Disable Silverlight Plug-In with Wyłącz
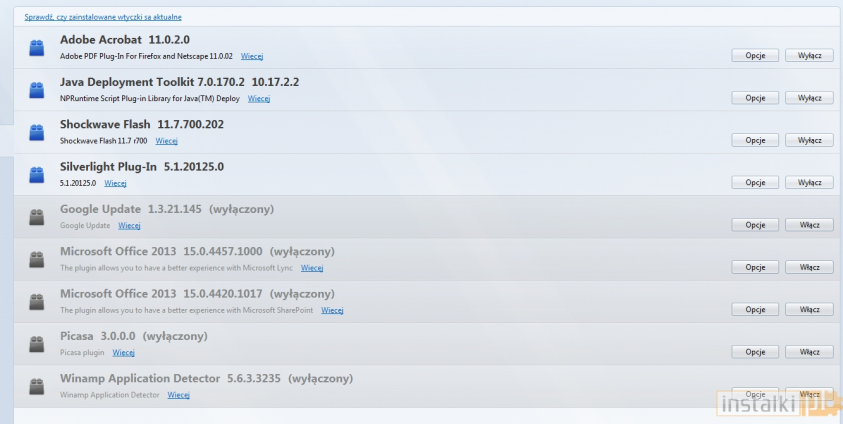Screen dimensions: 843x424 point(809,183)
